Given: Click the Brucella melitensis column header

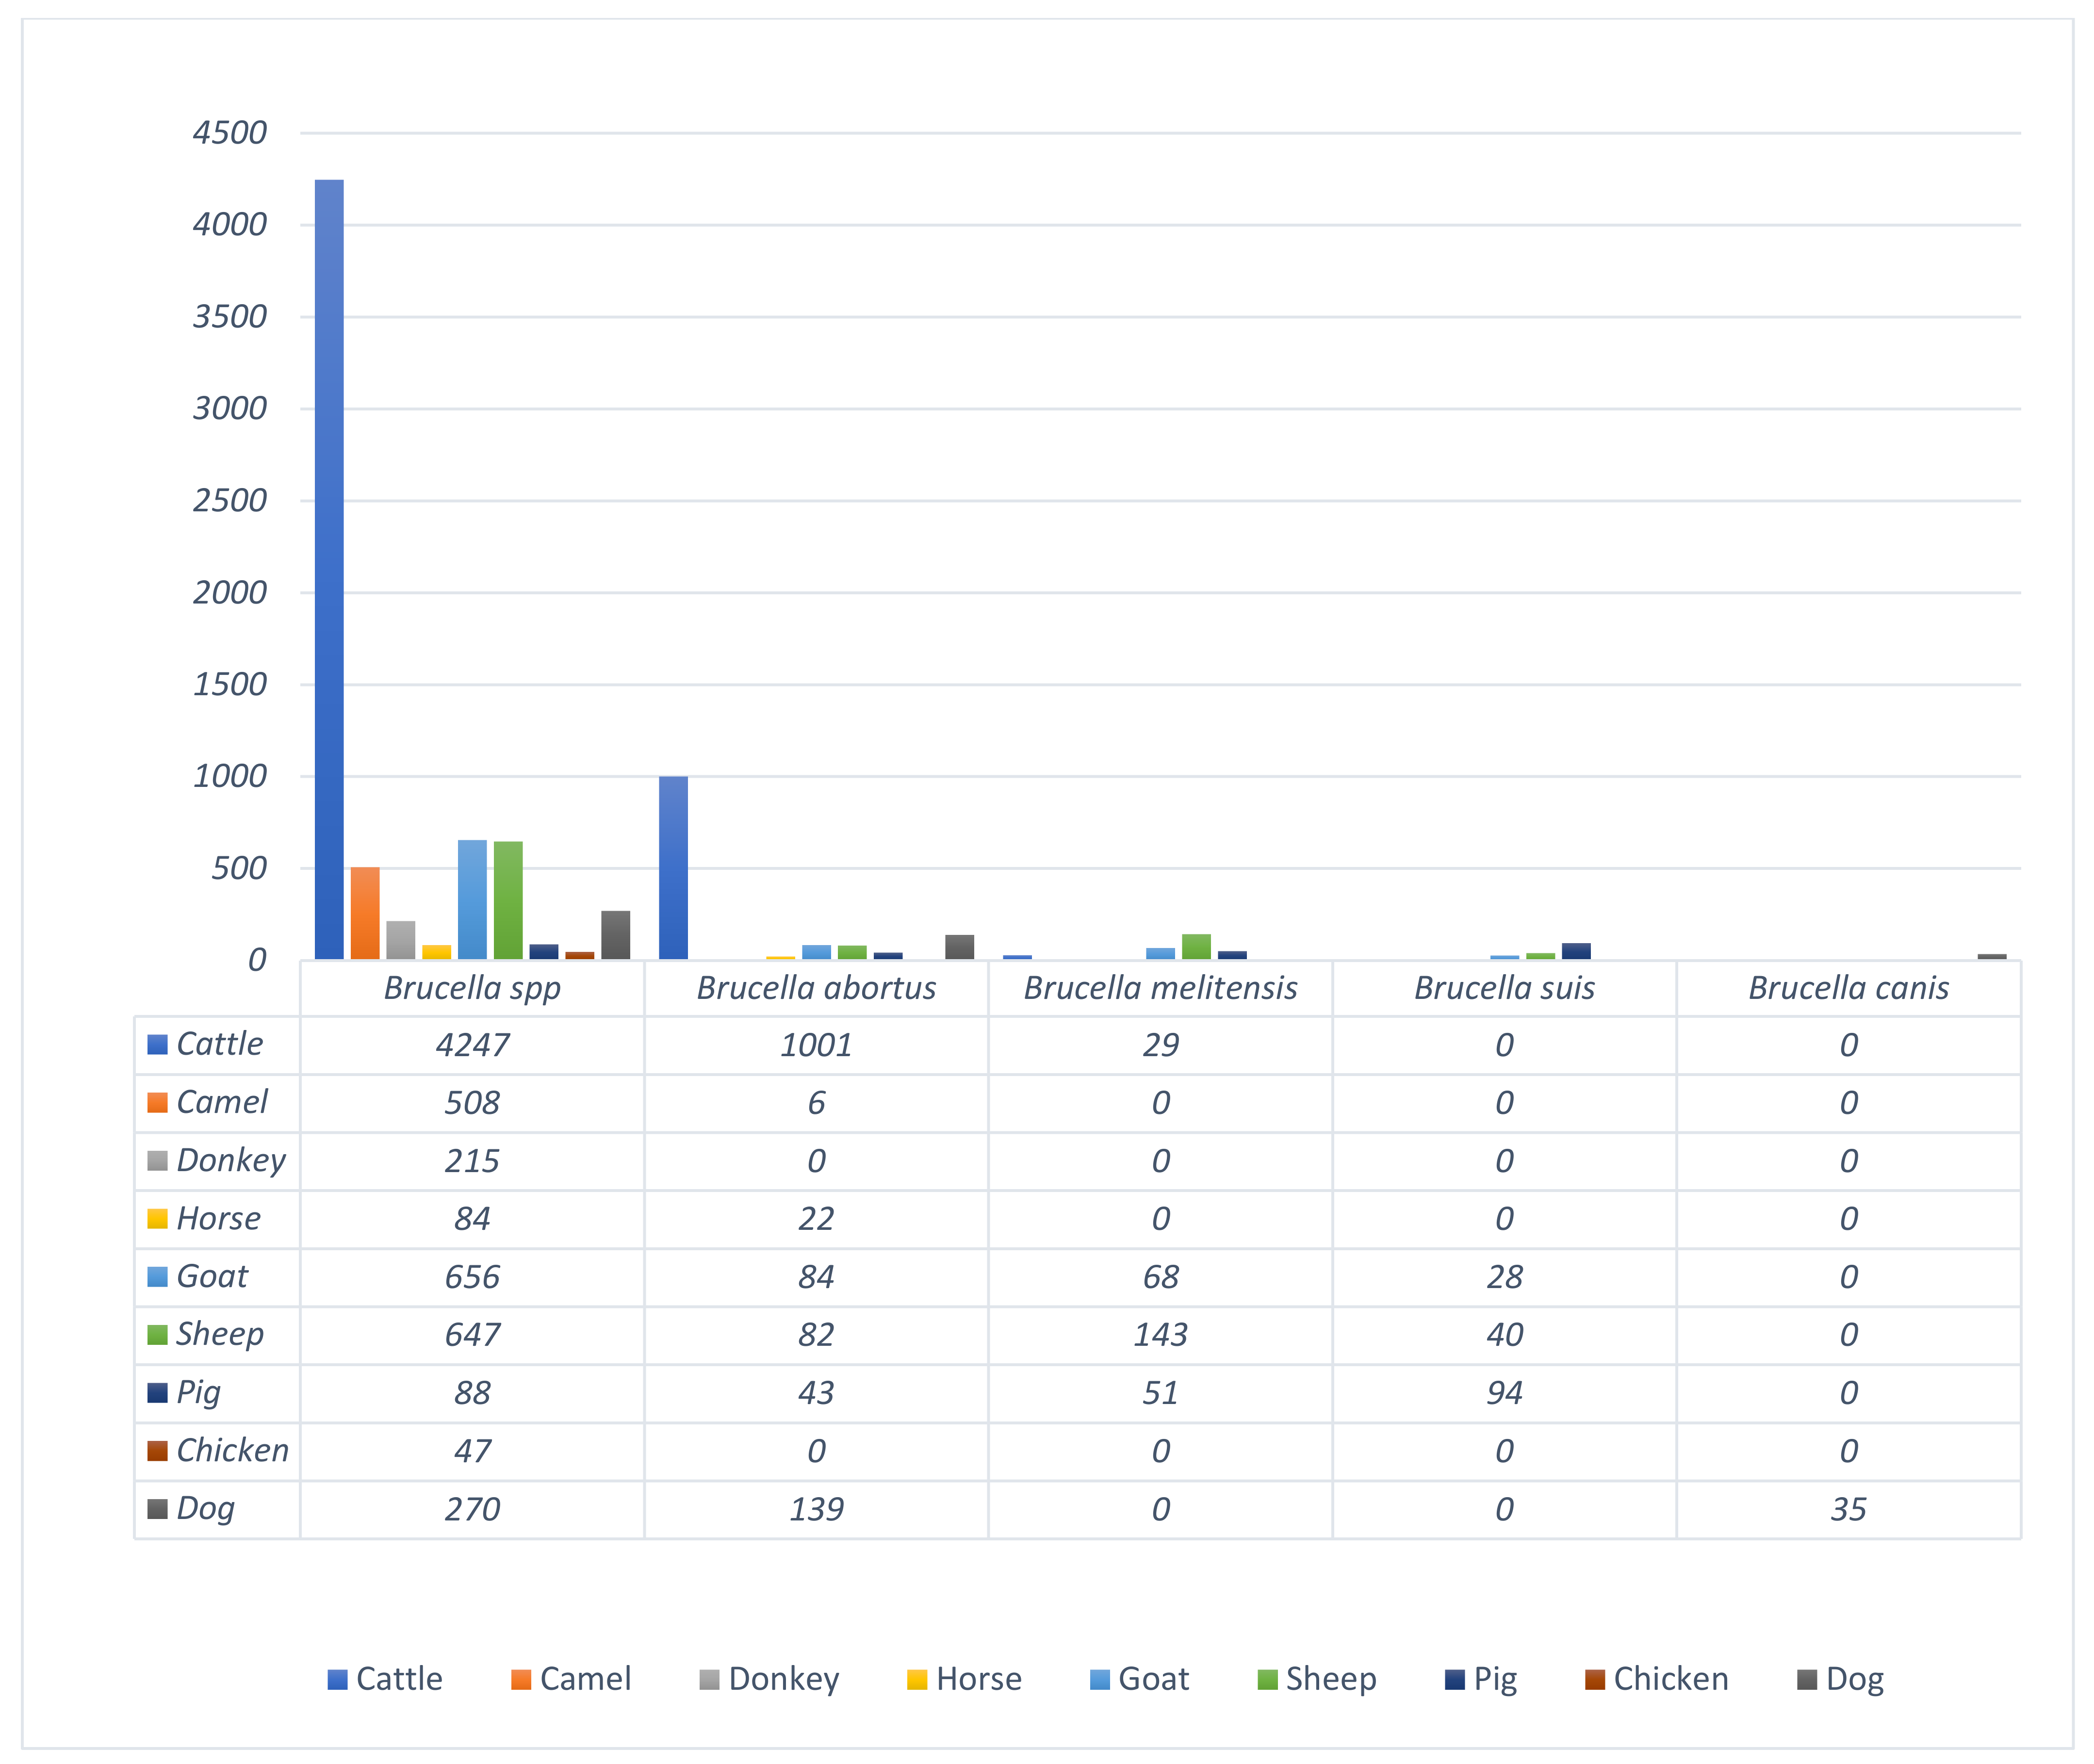Looking at the screenshot, I should pyautogui.click(x=1160, y=988).
